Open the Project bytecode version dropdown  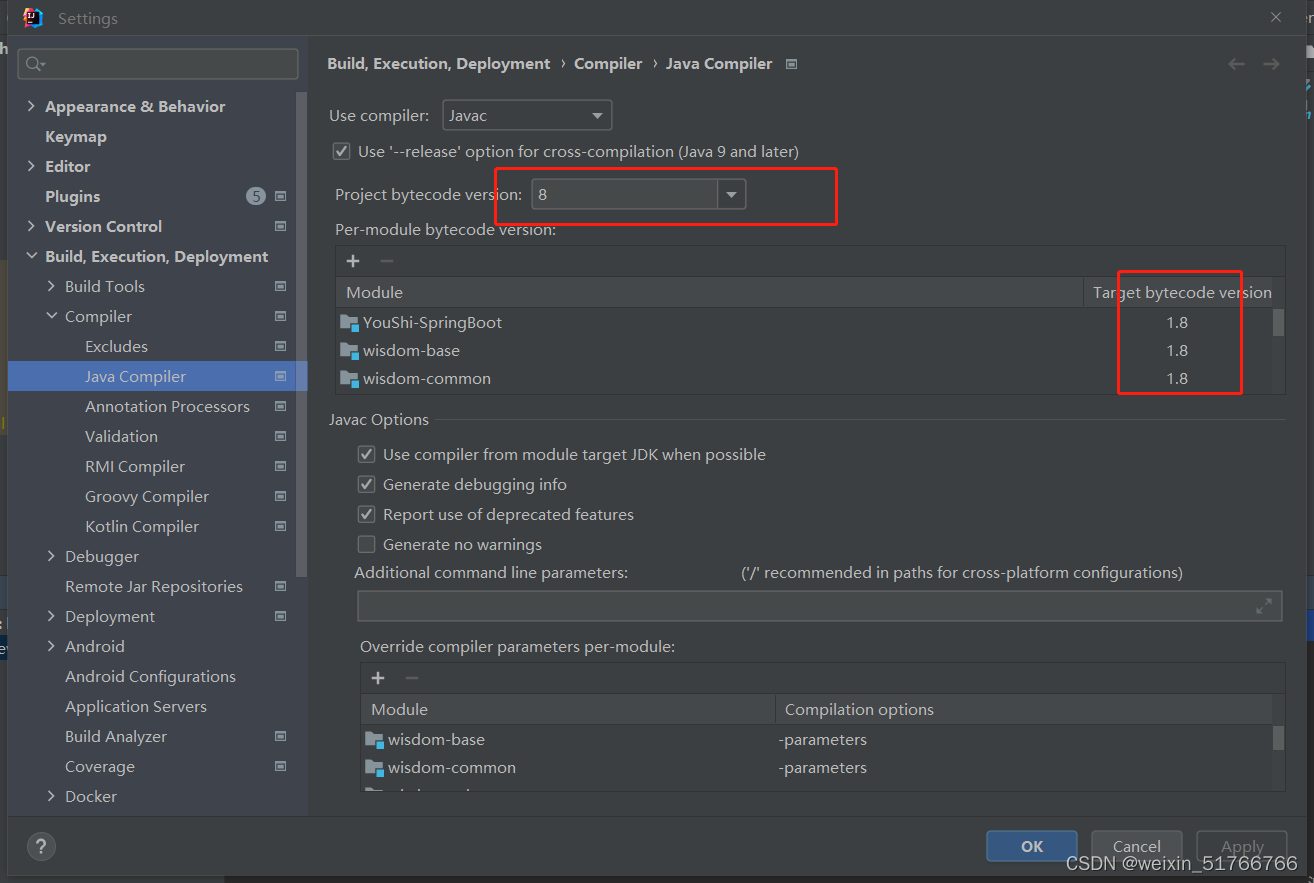733,194
